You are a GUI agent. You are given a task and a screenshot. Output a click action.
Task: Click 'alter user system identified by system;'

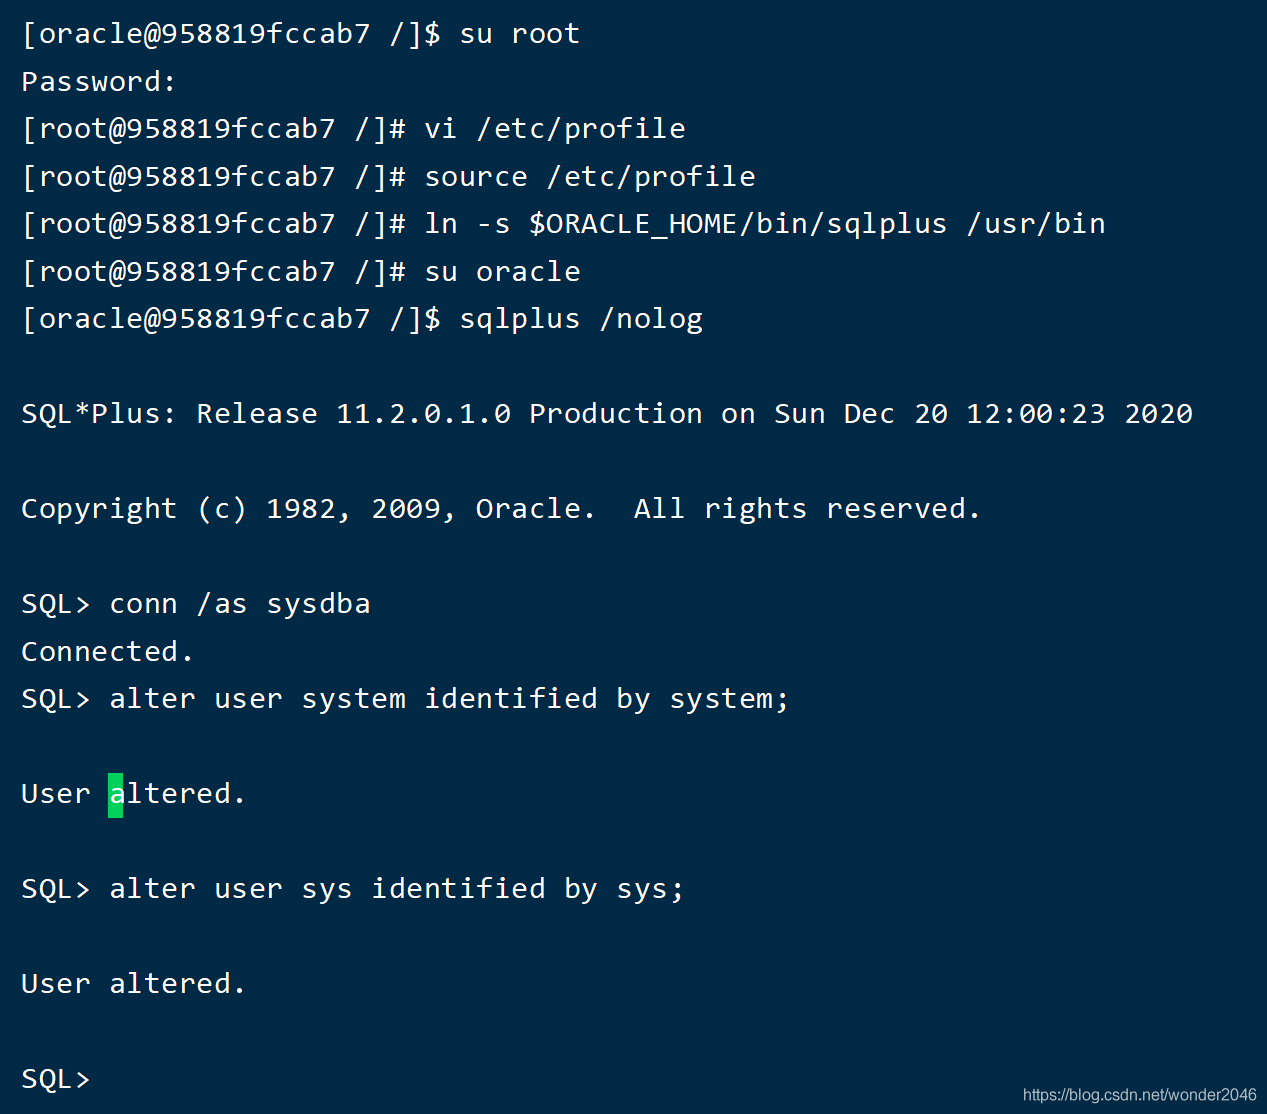(x=449, y=699)
